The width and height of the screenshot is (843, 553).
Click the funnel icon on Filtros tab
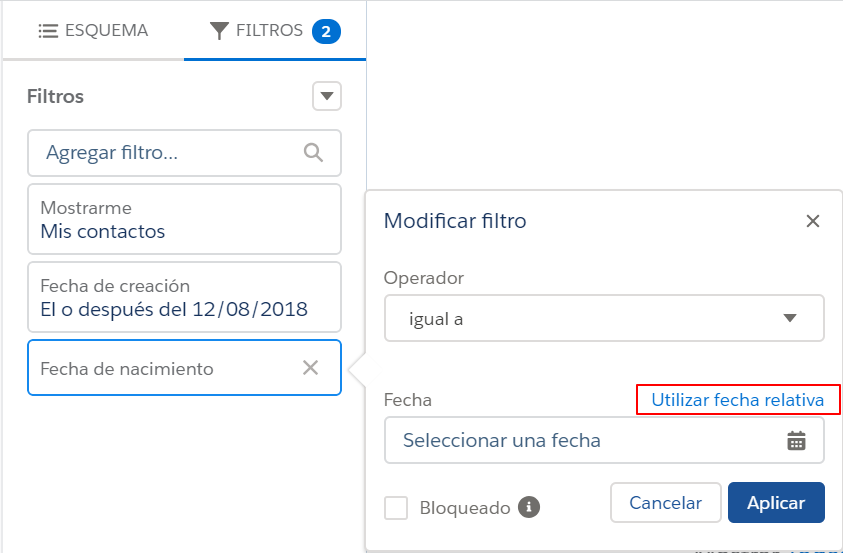tap(219, 31)
